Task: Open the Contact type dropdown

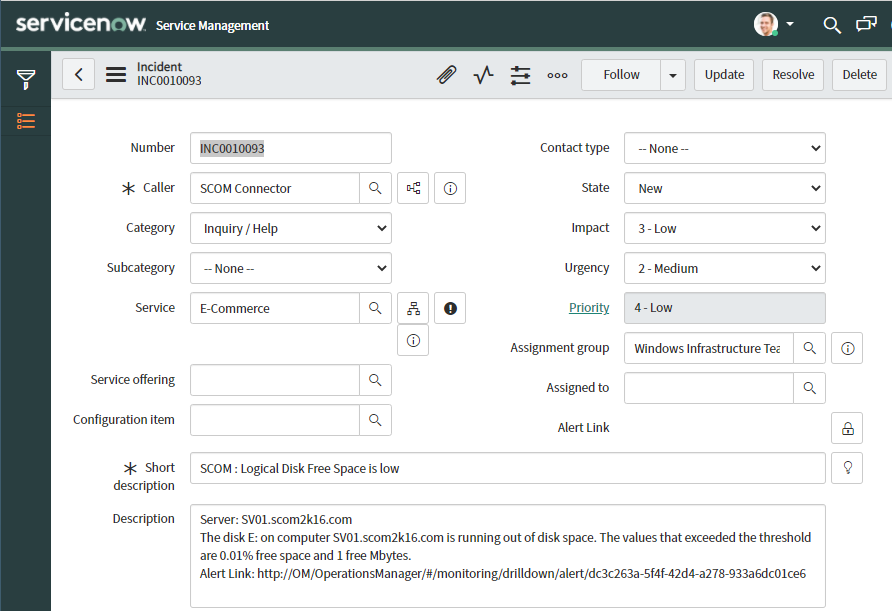Action: (x=725, y=148)
